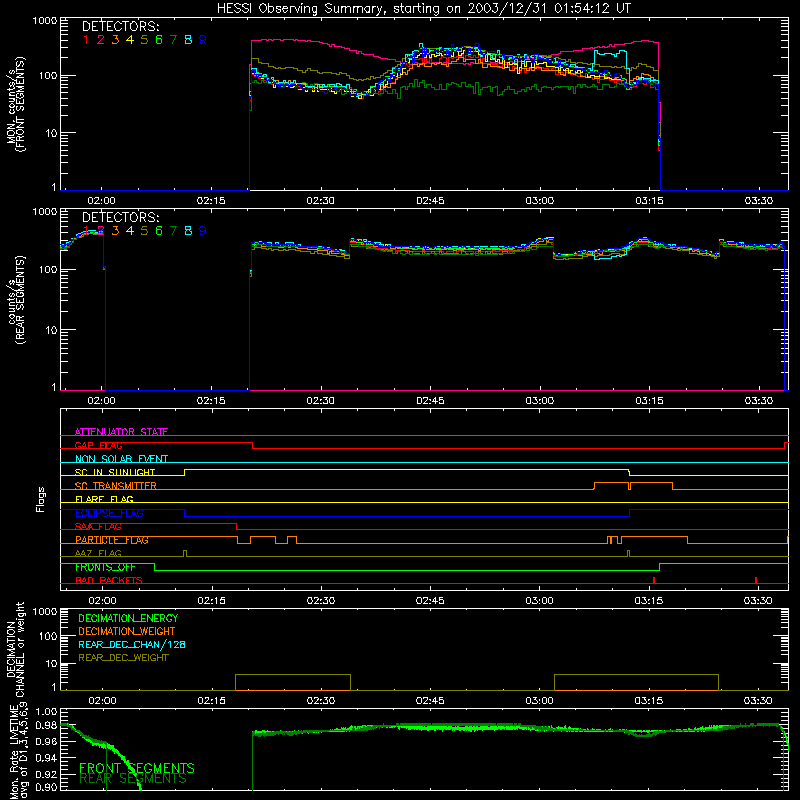Click 'Mon. Rate LIVETIME' axis label
Viewport: 800px width, 800px height.
pos(15,752)
